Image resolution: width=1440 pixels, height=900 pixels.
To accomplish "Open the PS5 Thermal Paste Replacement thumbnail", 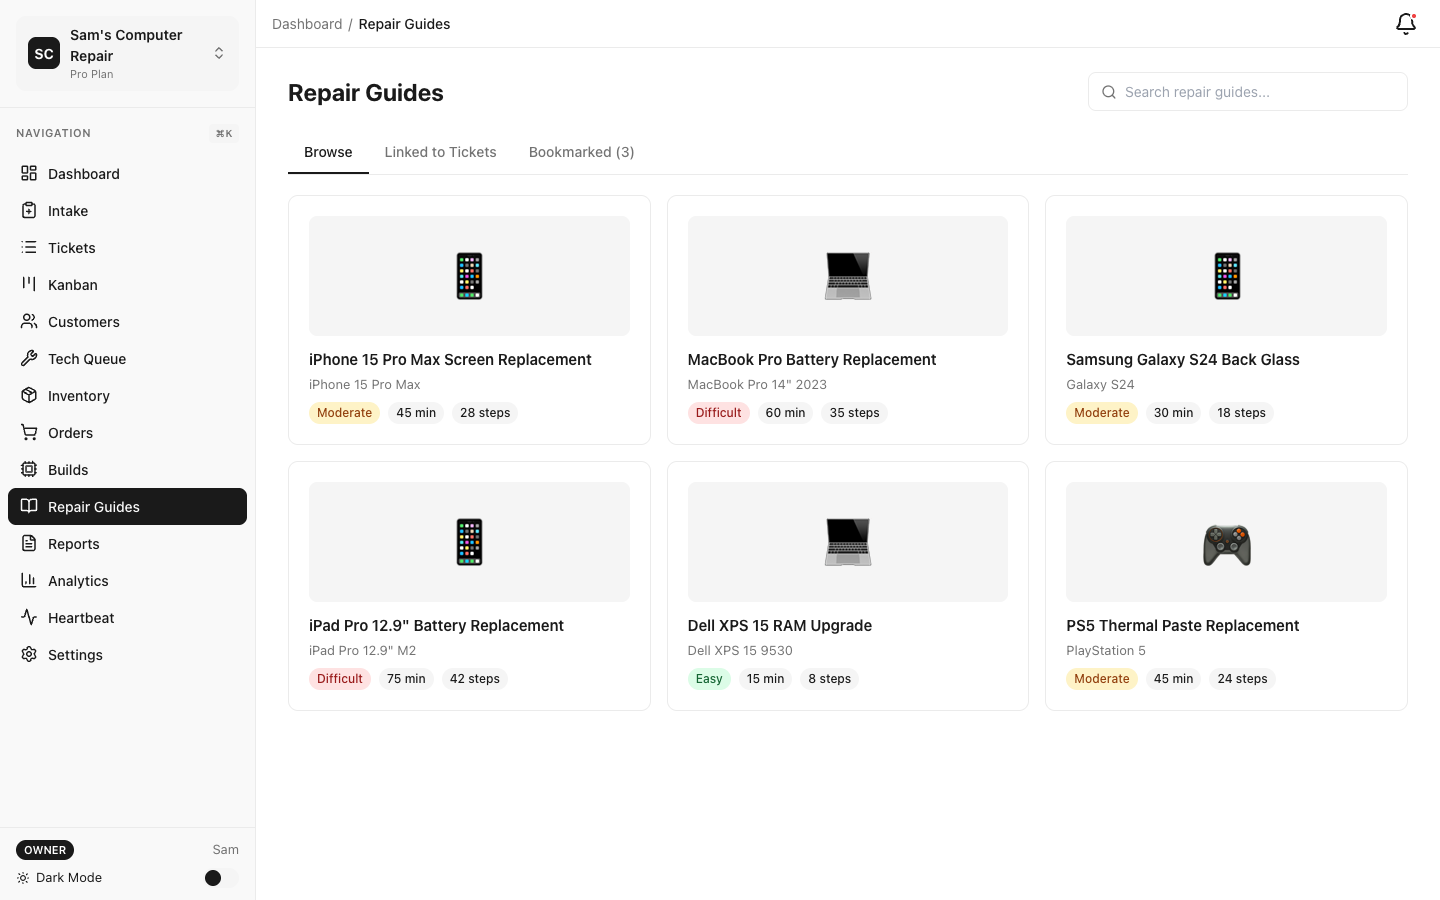I will coord(1226,541).
